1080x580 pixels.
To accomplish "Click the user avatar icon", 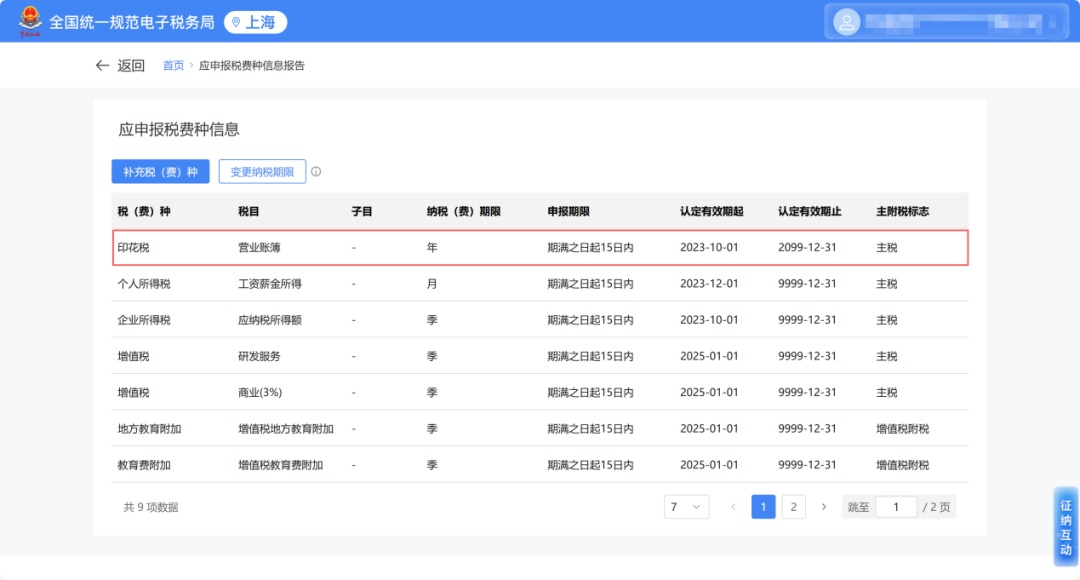I will click(x=846, y=22).
